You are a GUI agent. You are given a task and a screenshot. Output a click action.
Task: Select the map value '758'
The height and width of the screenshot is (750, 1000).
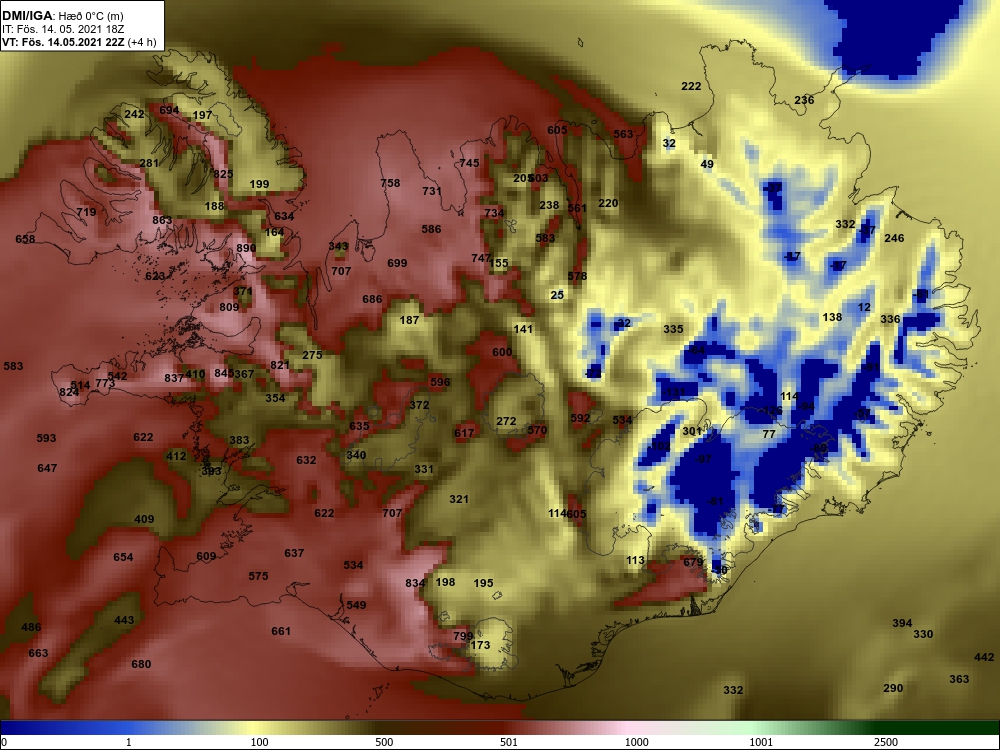pyautogui.click(x=390, y=183)
